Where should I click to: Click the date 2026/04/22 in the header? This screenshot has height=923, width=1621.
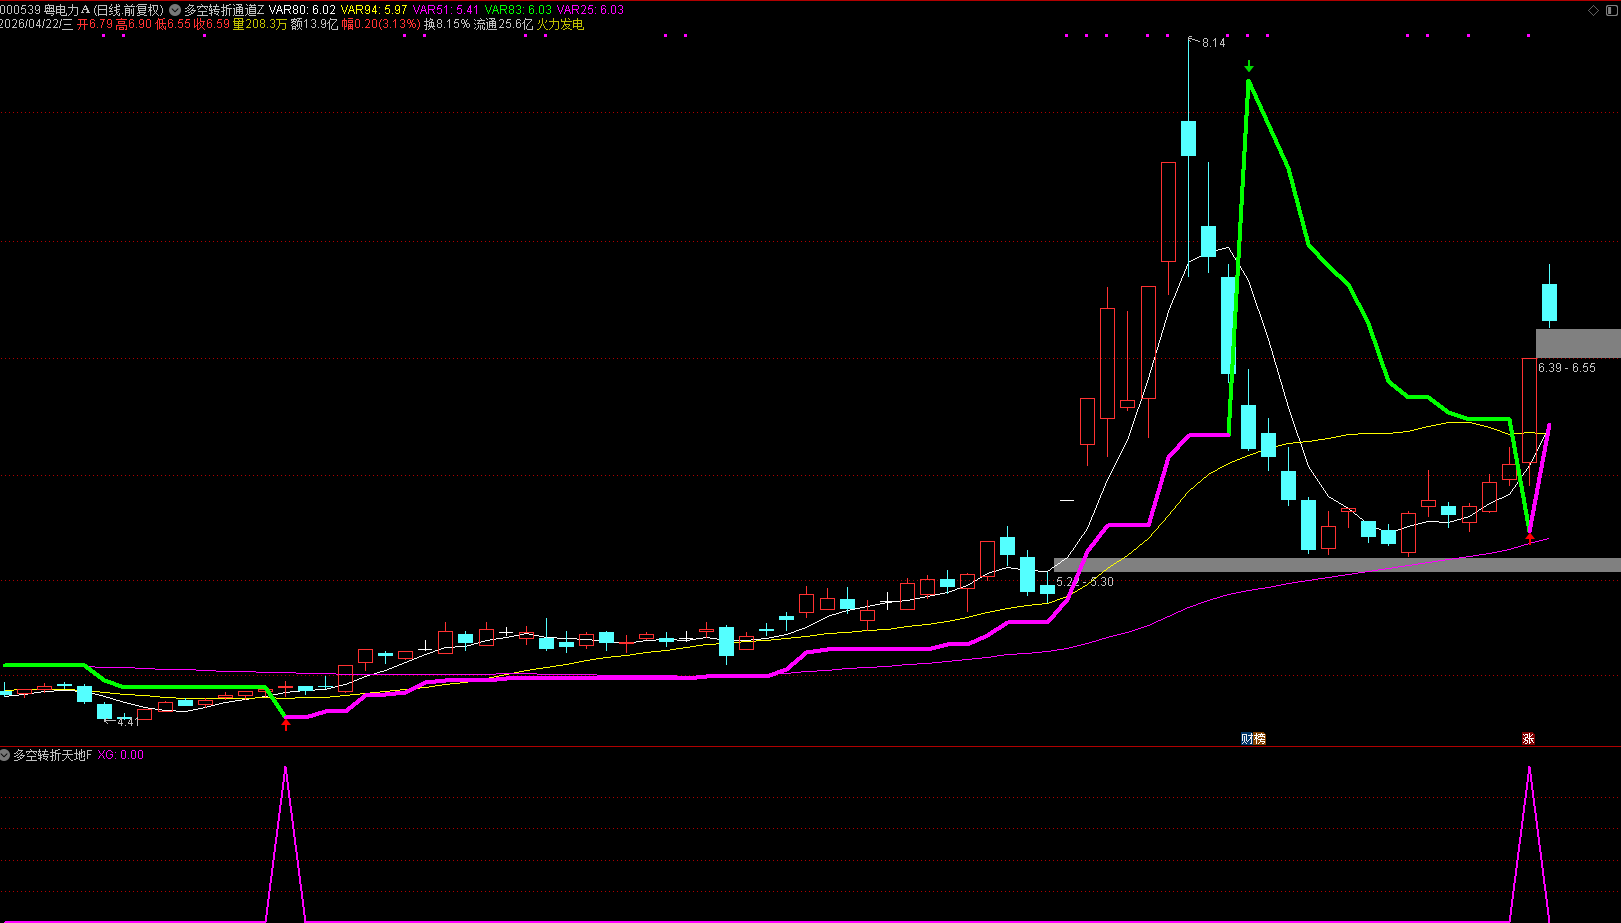click(x=30, y=24)
